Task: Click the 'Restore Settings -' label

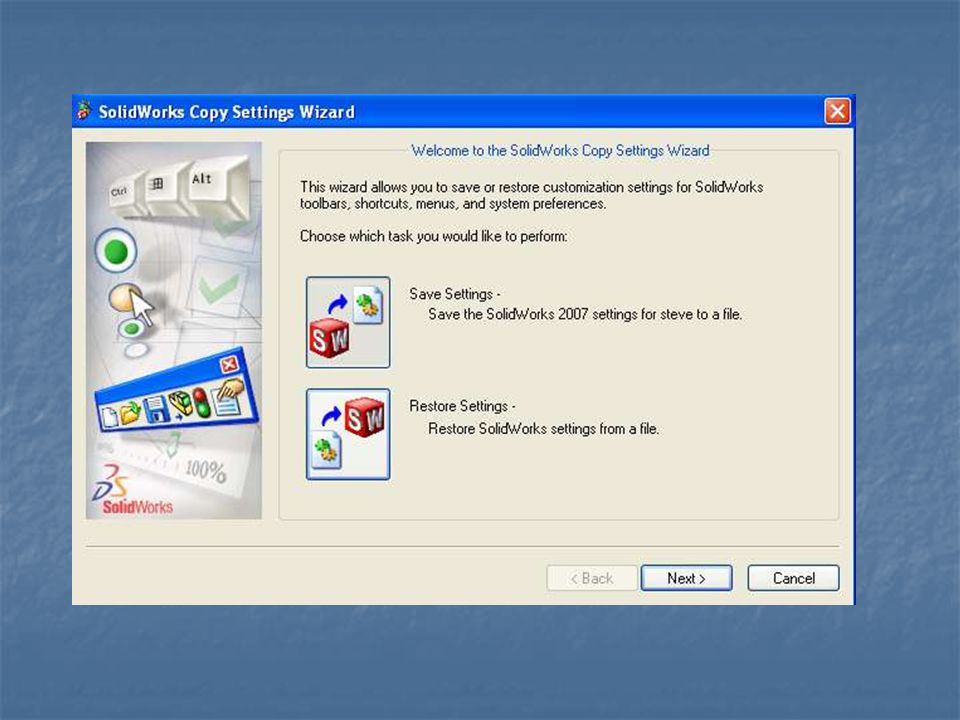Action: click(462, 407)
